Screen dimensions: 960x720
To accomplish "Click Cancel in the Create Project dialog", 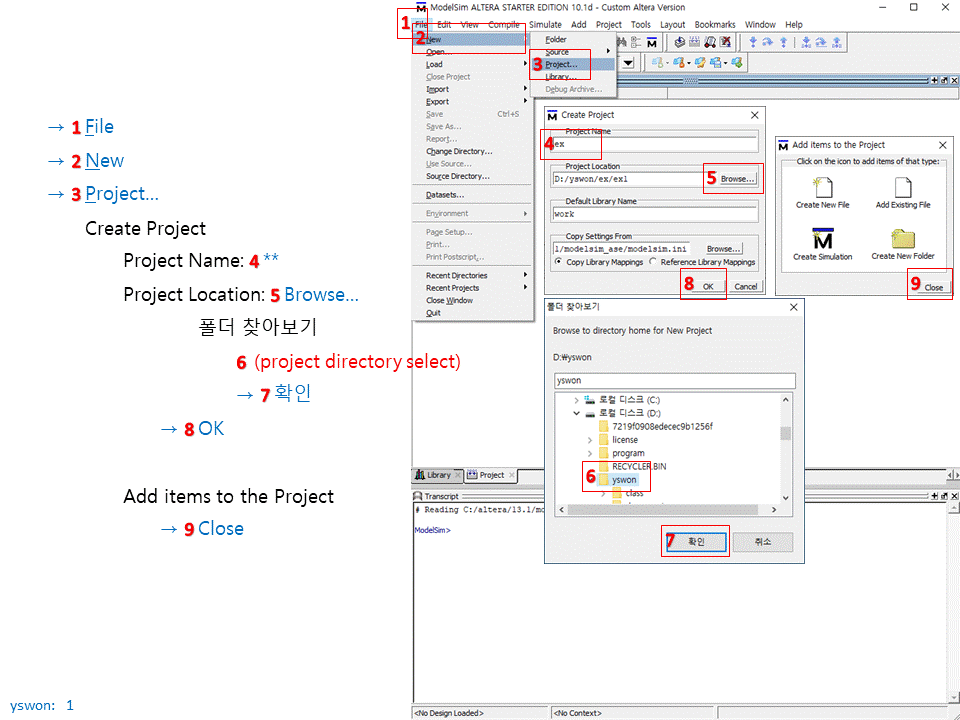I will click(745, 287).
